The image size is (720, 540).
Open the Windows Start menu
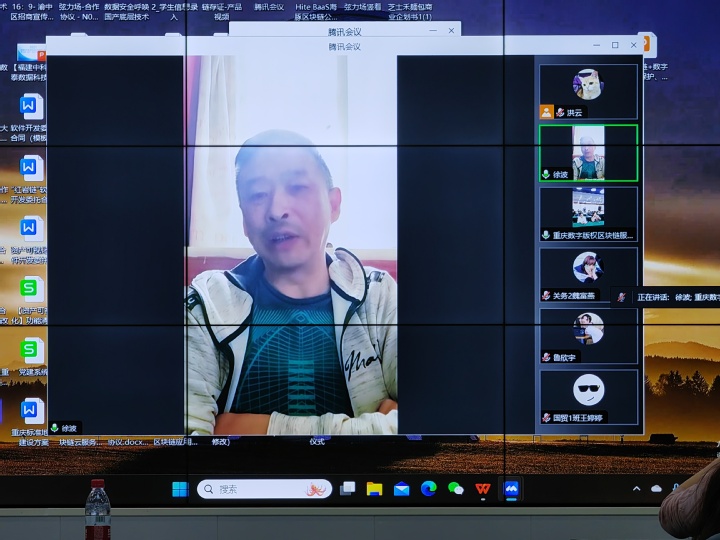pyautogui.click(x=180, y=489)
